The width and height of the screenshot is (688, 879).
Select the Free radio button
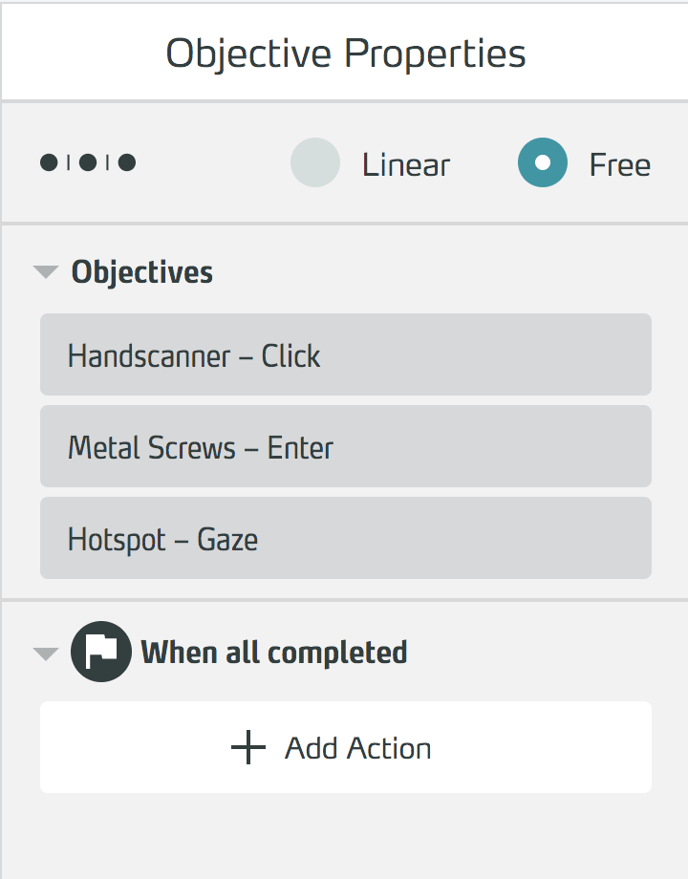(x=543, y=163)
